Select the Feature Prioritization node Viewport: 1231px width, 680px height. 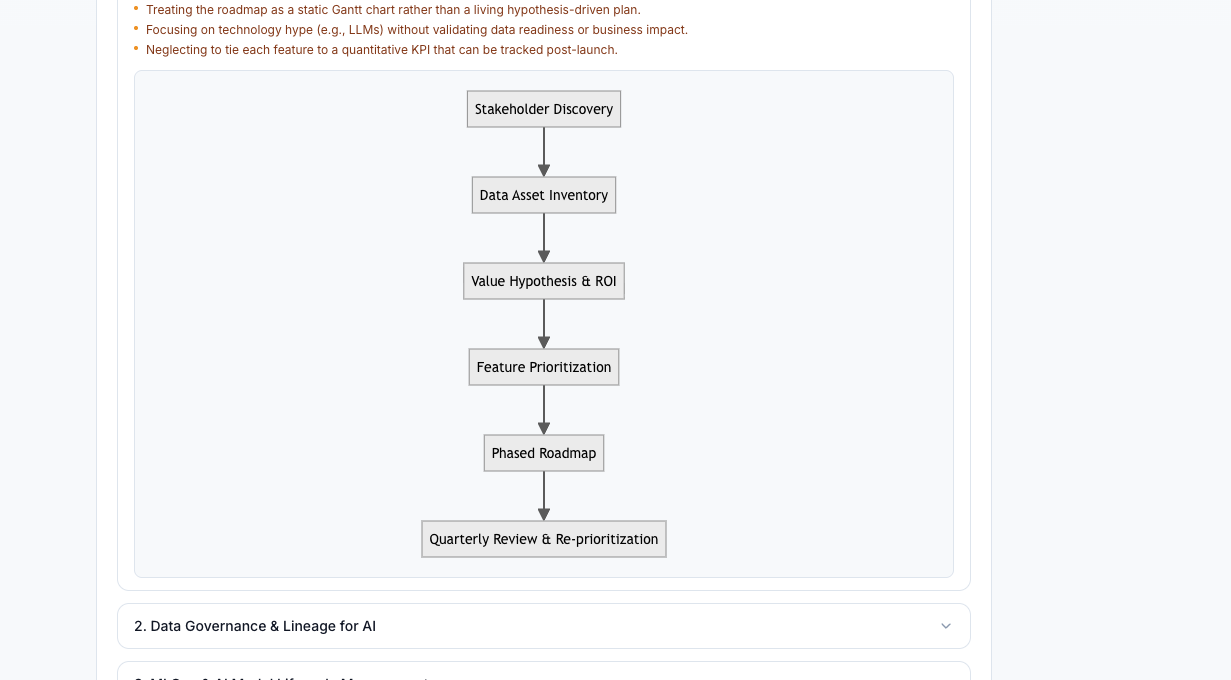pyautogui.click(x=544, y=367)
